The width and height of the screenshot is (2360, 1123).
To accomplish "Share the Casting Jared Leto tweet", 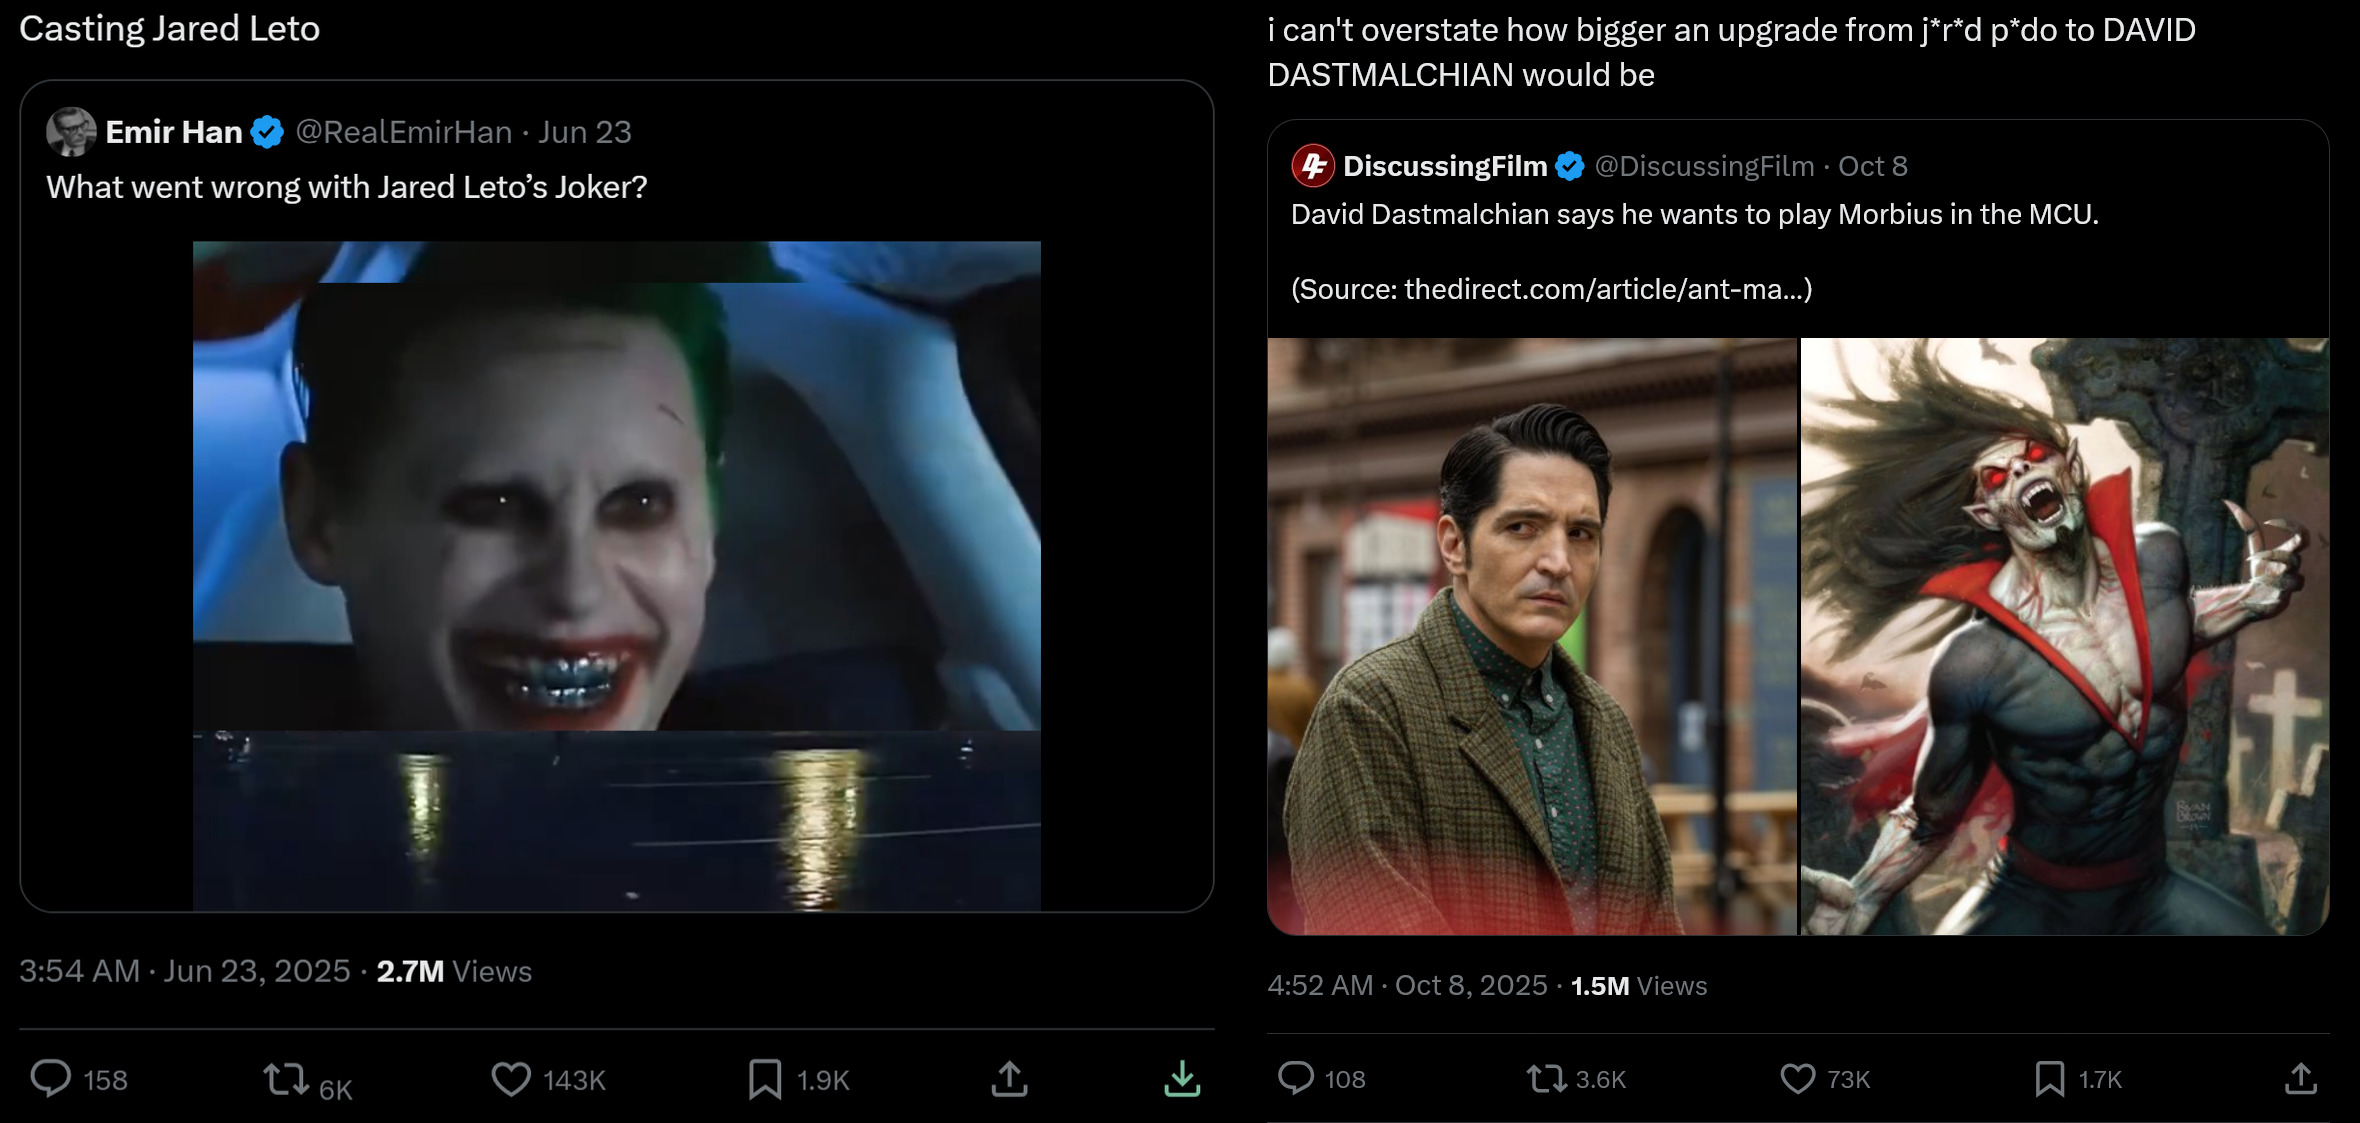I will 1009,1079.
